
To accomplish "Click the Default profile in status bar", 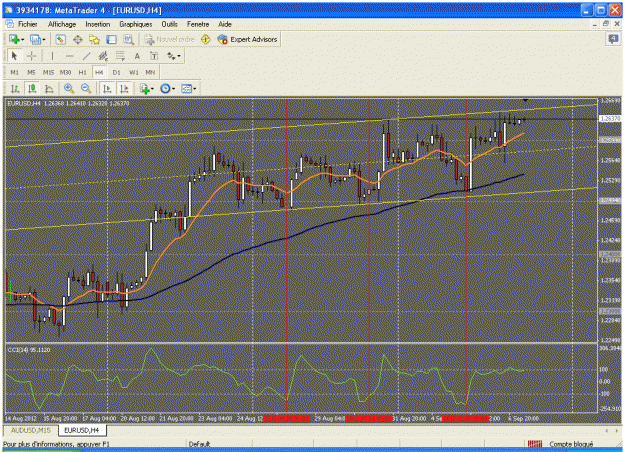I will pos(199,444).
